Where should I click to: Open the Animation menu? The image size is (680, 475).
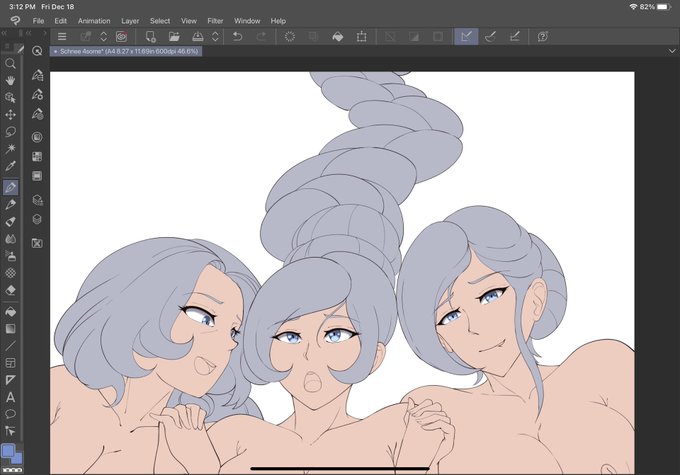tap(94, 21)
